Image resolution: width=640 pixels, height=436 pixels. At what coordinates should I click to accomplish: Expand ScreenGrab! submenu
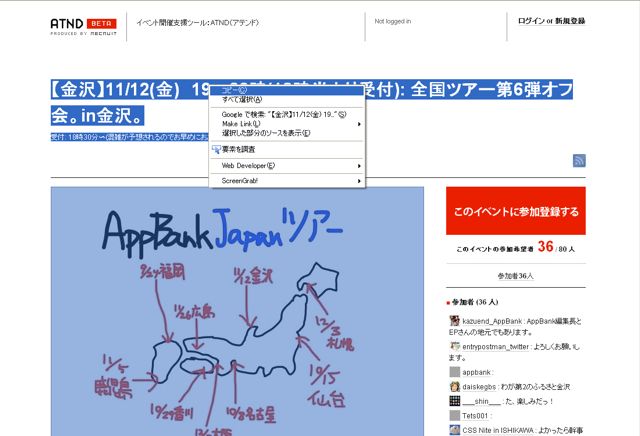(x=287, y=180)
